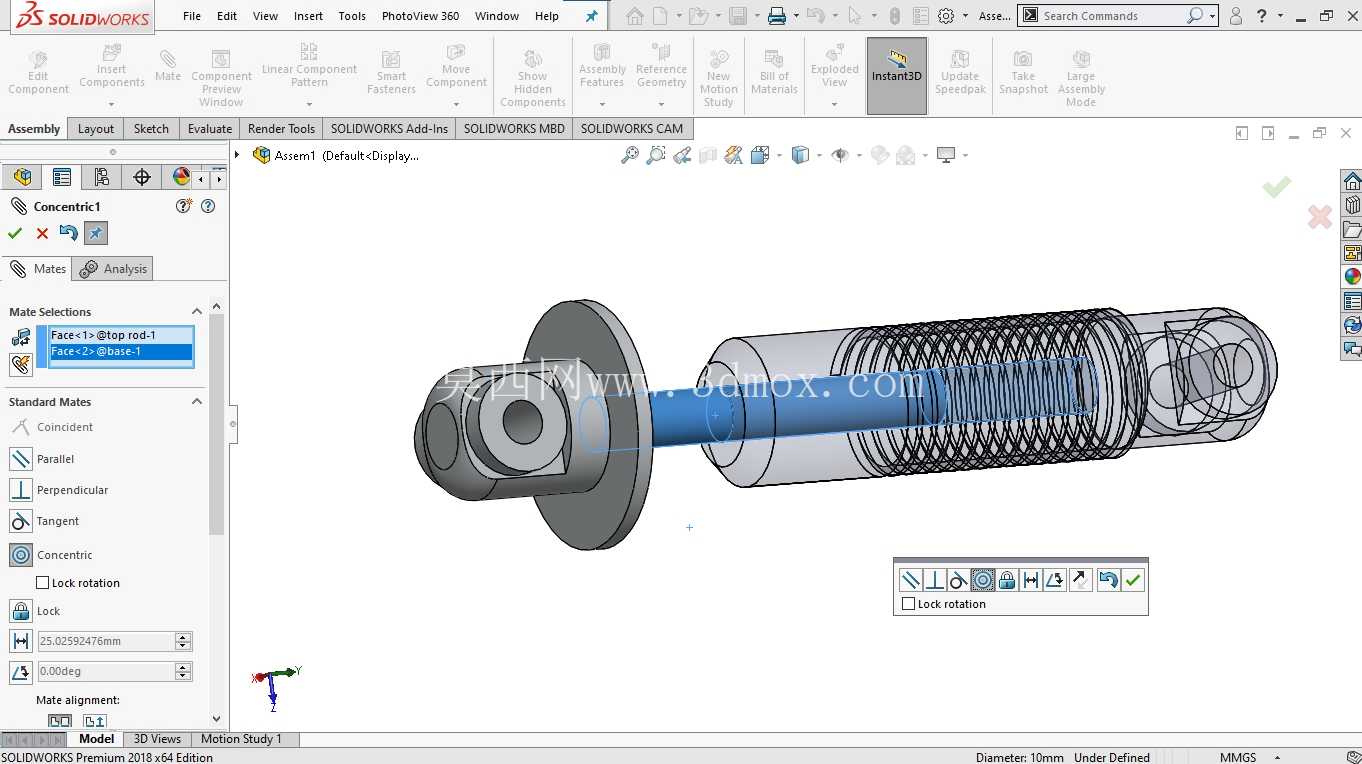Confirm mate with green checkmark in PropertyManager
This screenshot has height=764, width=1362.
tap(15, 233)
